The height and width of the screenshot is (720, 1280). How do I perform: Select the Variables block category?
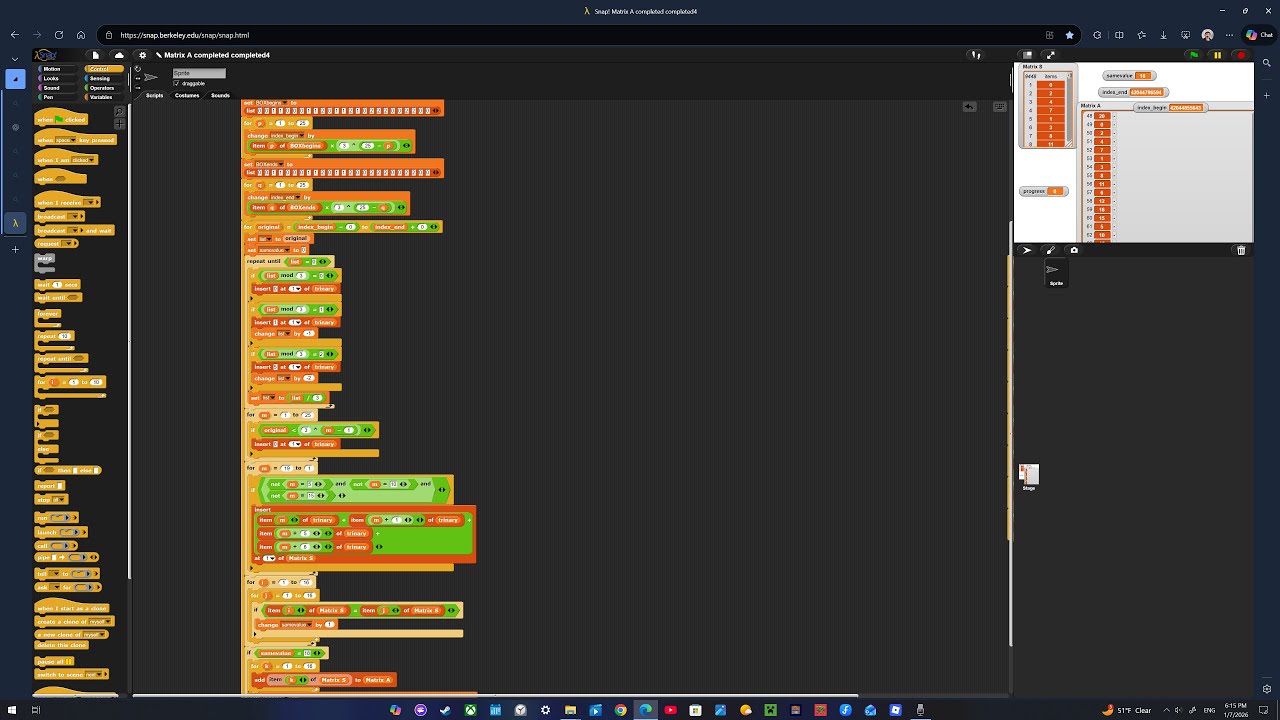pos(105,97)
